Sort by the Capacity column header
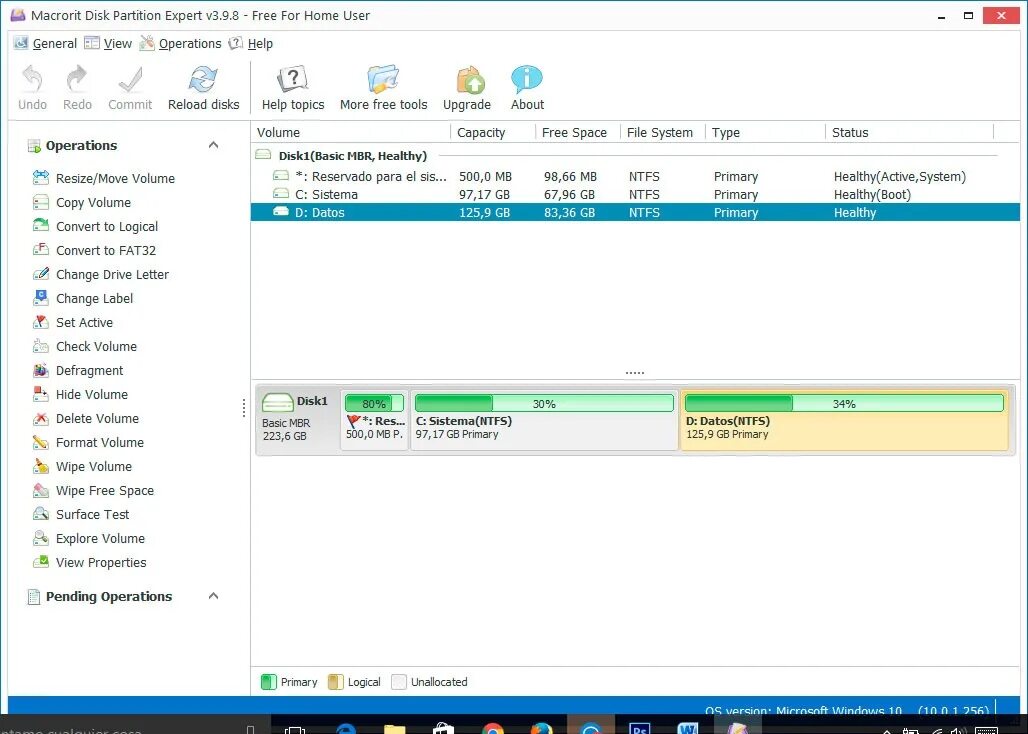 pos(493,132)
